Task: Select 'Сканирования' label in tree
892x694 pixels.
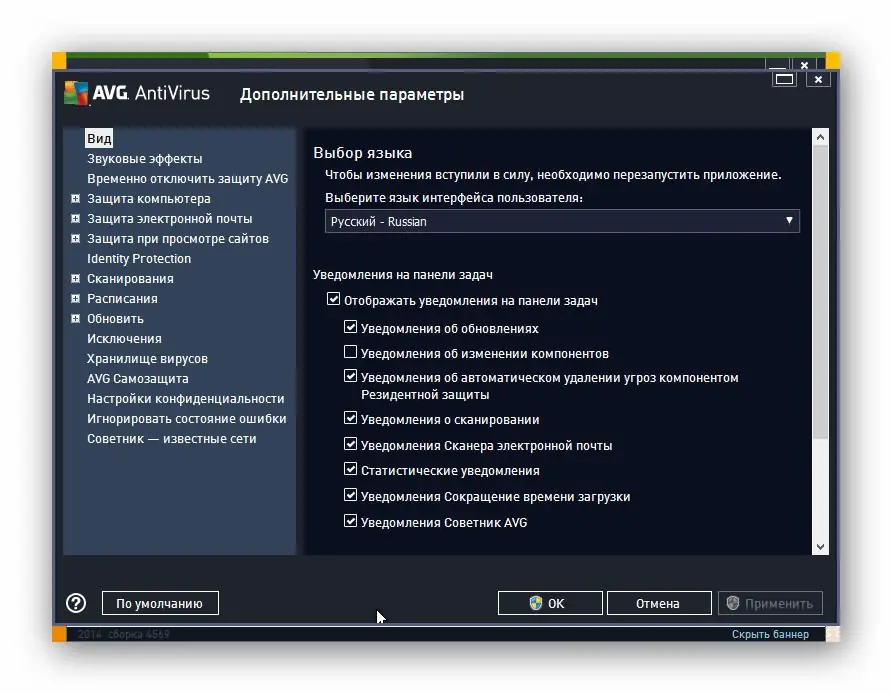Action: coord(130,278)
